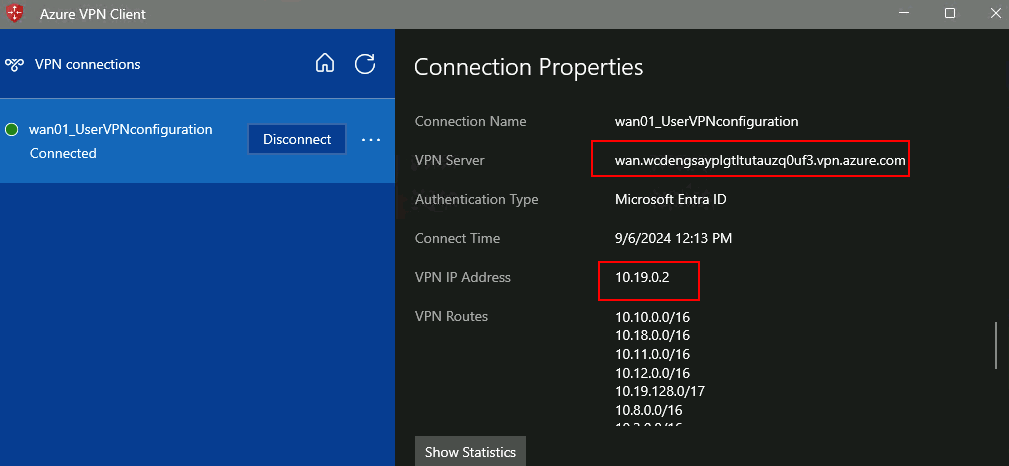The height and width of the screenshot is (466, 1009).
Task: Open the three-dot more options menu
Action: (371, 140)
